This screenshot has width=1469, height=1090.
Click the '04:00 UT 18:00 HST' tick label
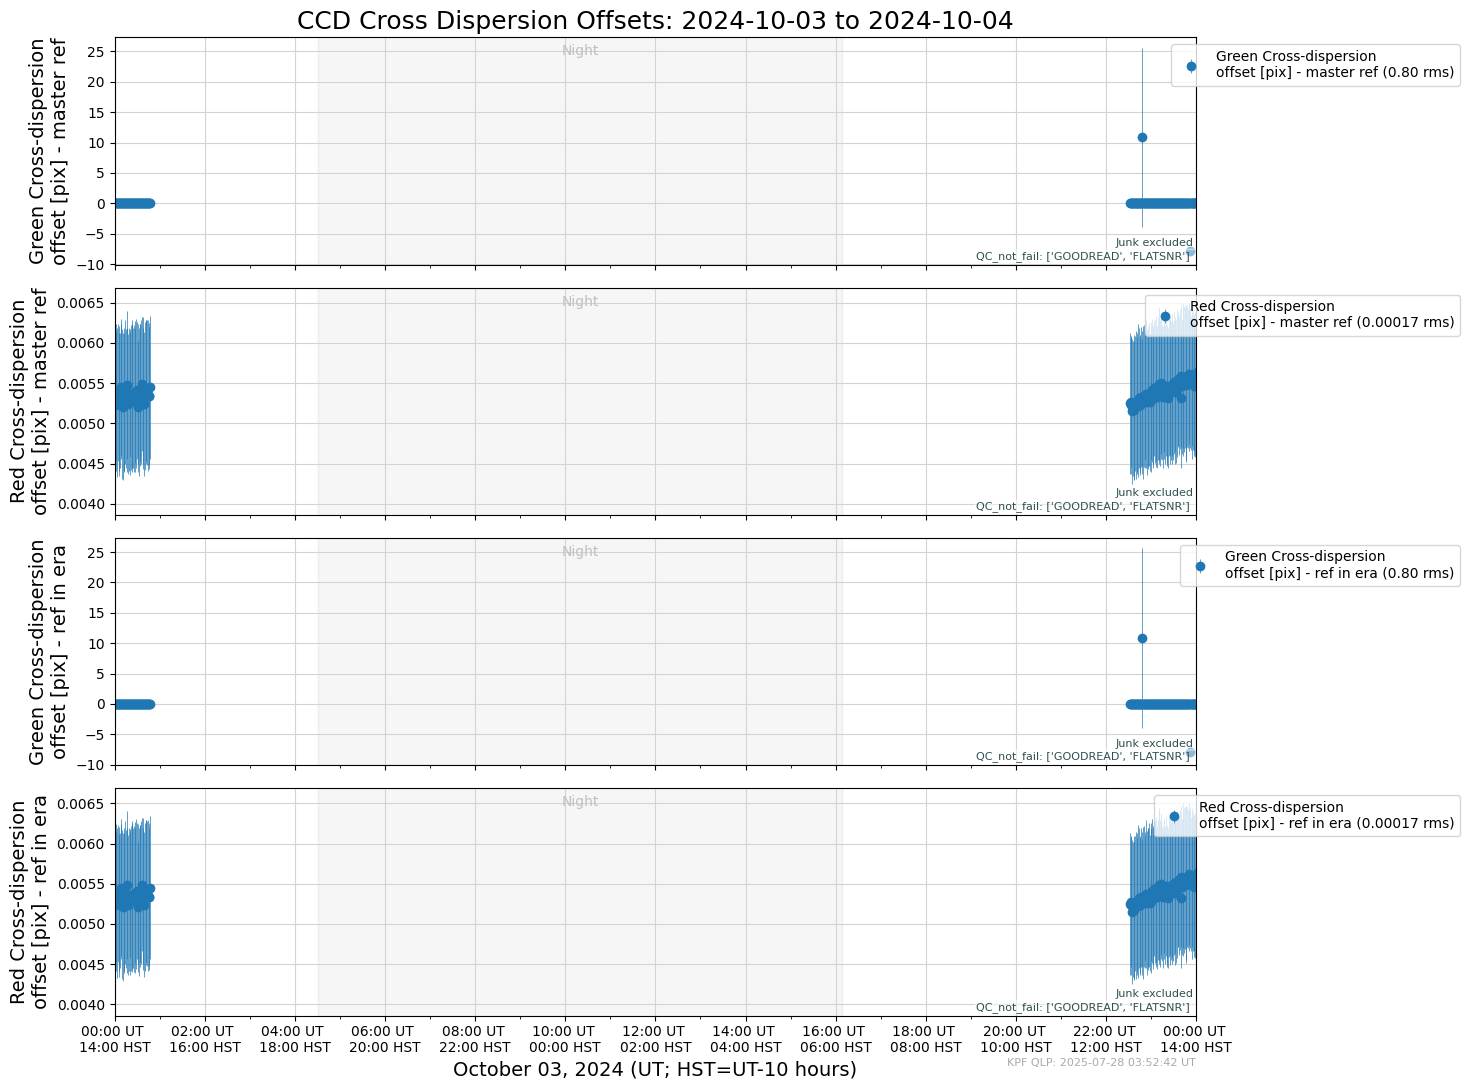tap(295, 1039)
